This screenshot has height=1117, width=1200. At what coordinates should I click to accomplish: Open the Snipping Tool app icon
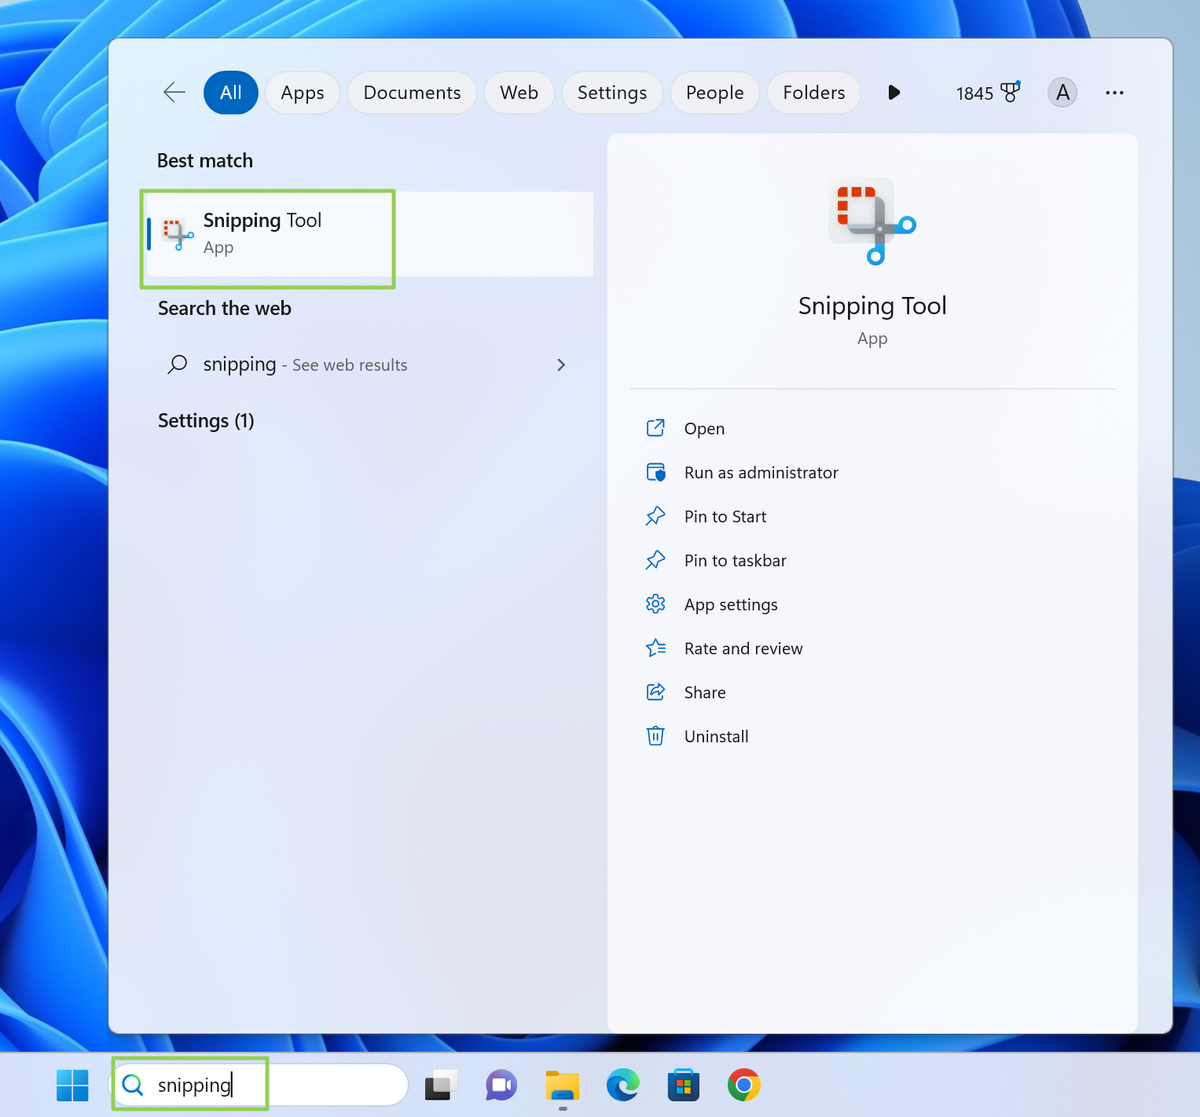coord(175,232)
